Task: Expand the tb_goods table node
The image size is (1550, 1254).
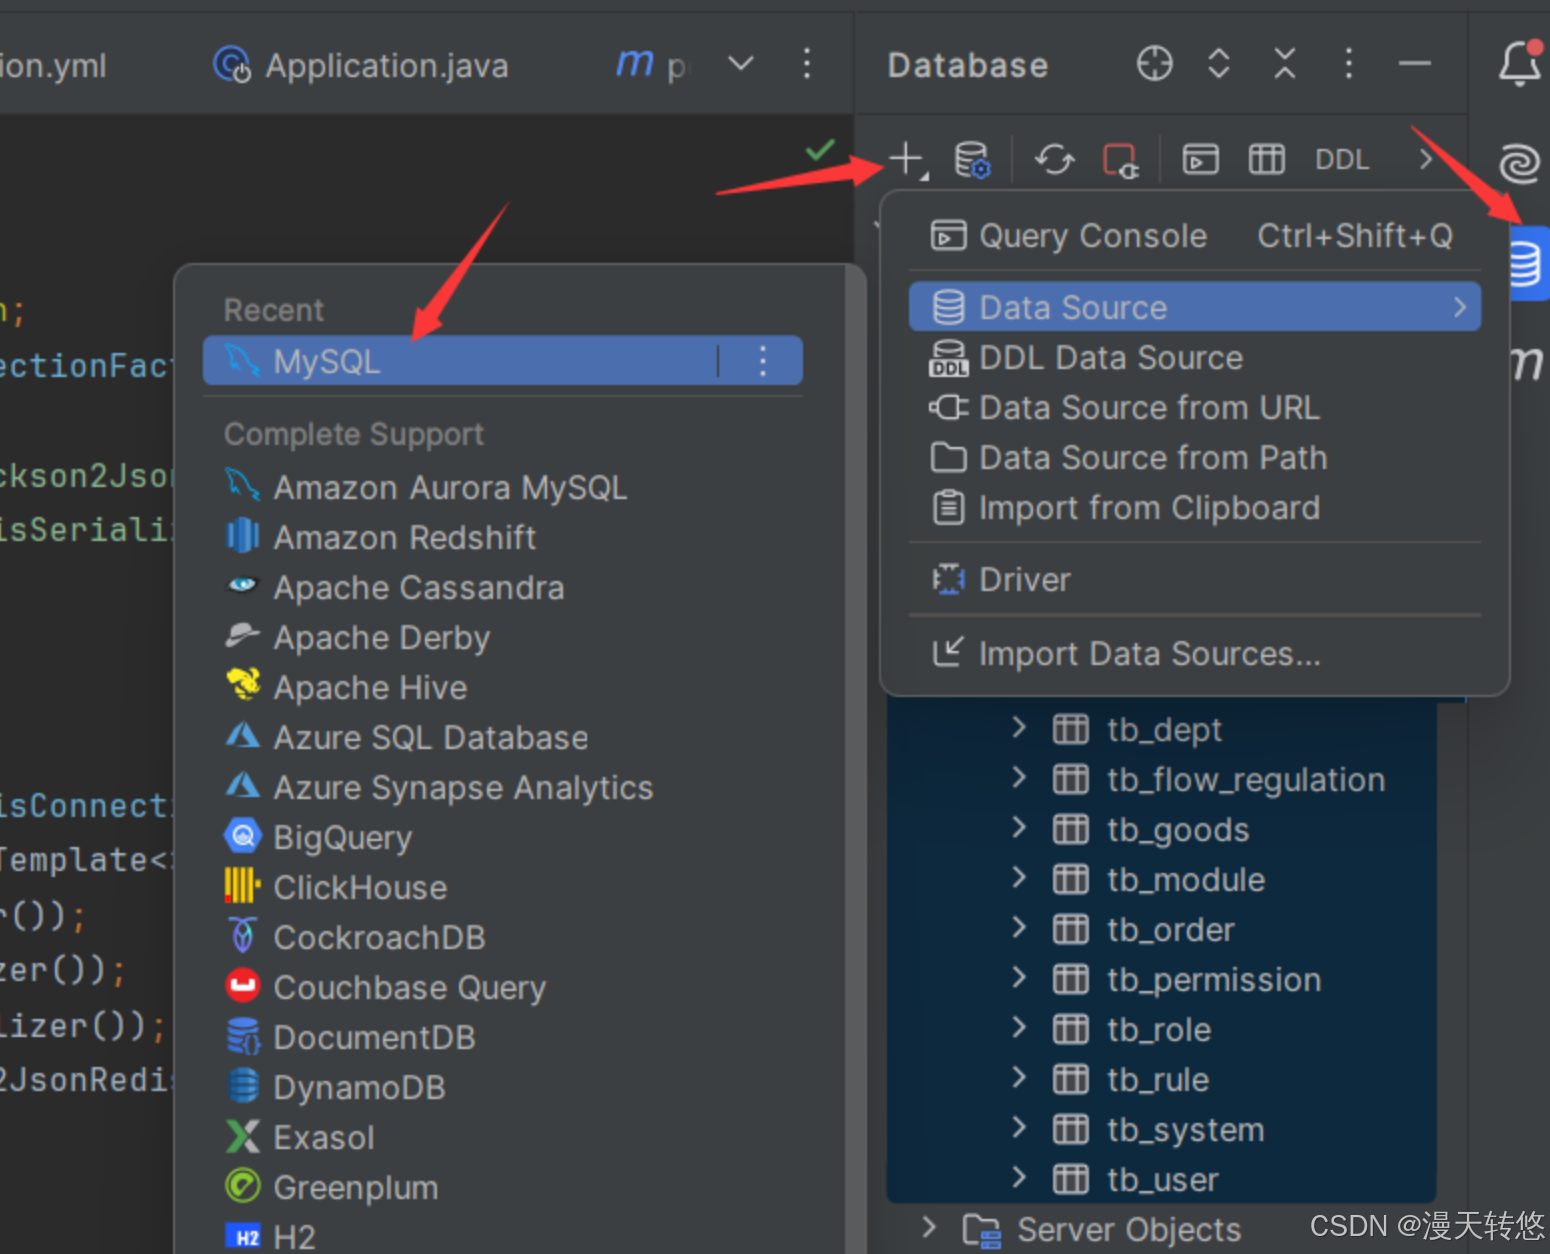Action: 1018,827
